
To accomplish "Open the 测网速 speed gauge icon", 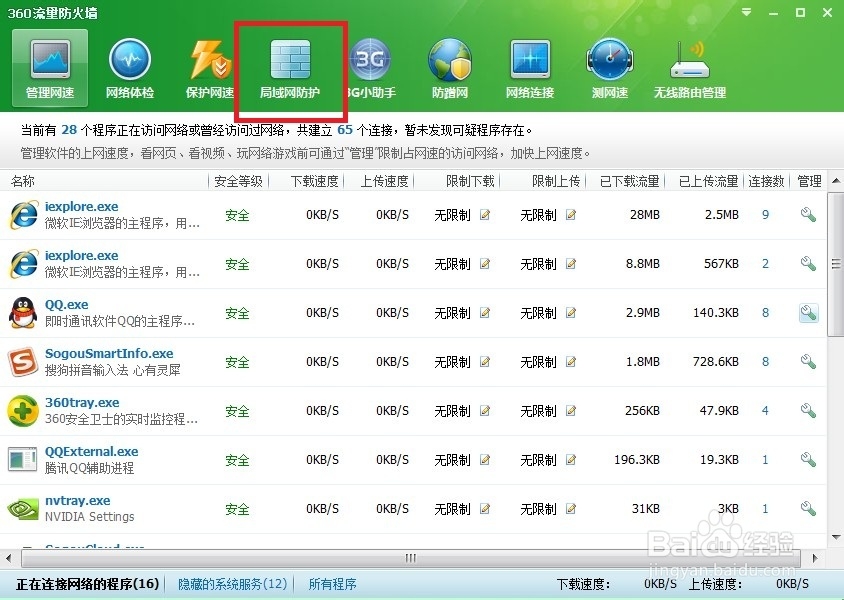I will 610,69.
